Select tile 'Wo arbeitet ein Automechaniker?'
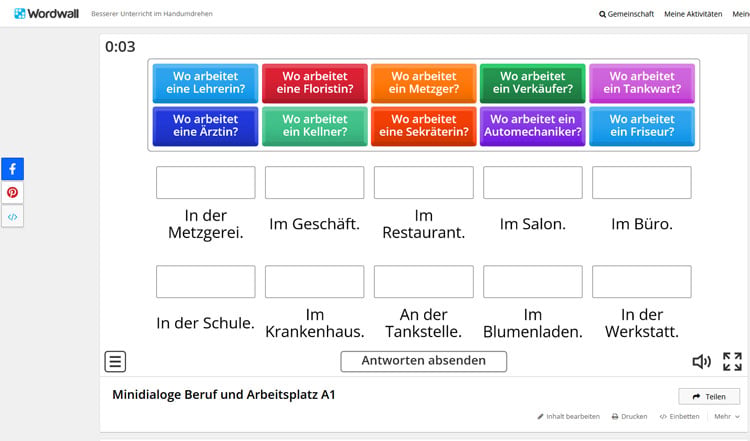 [x=532, y=126]
